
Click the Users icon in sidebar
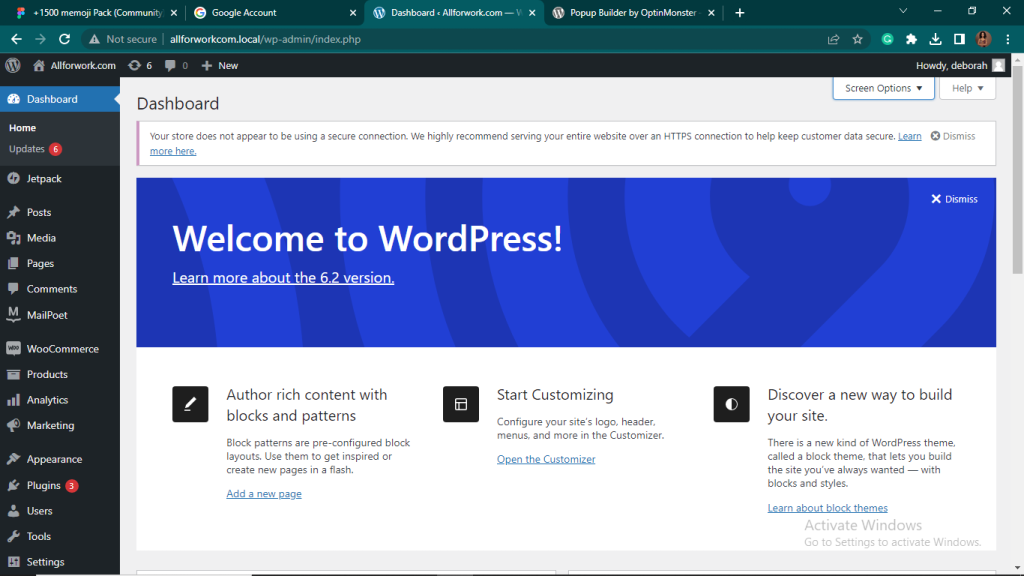[14, 511]
